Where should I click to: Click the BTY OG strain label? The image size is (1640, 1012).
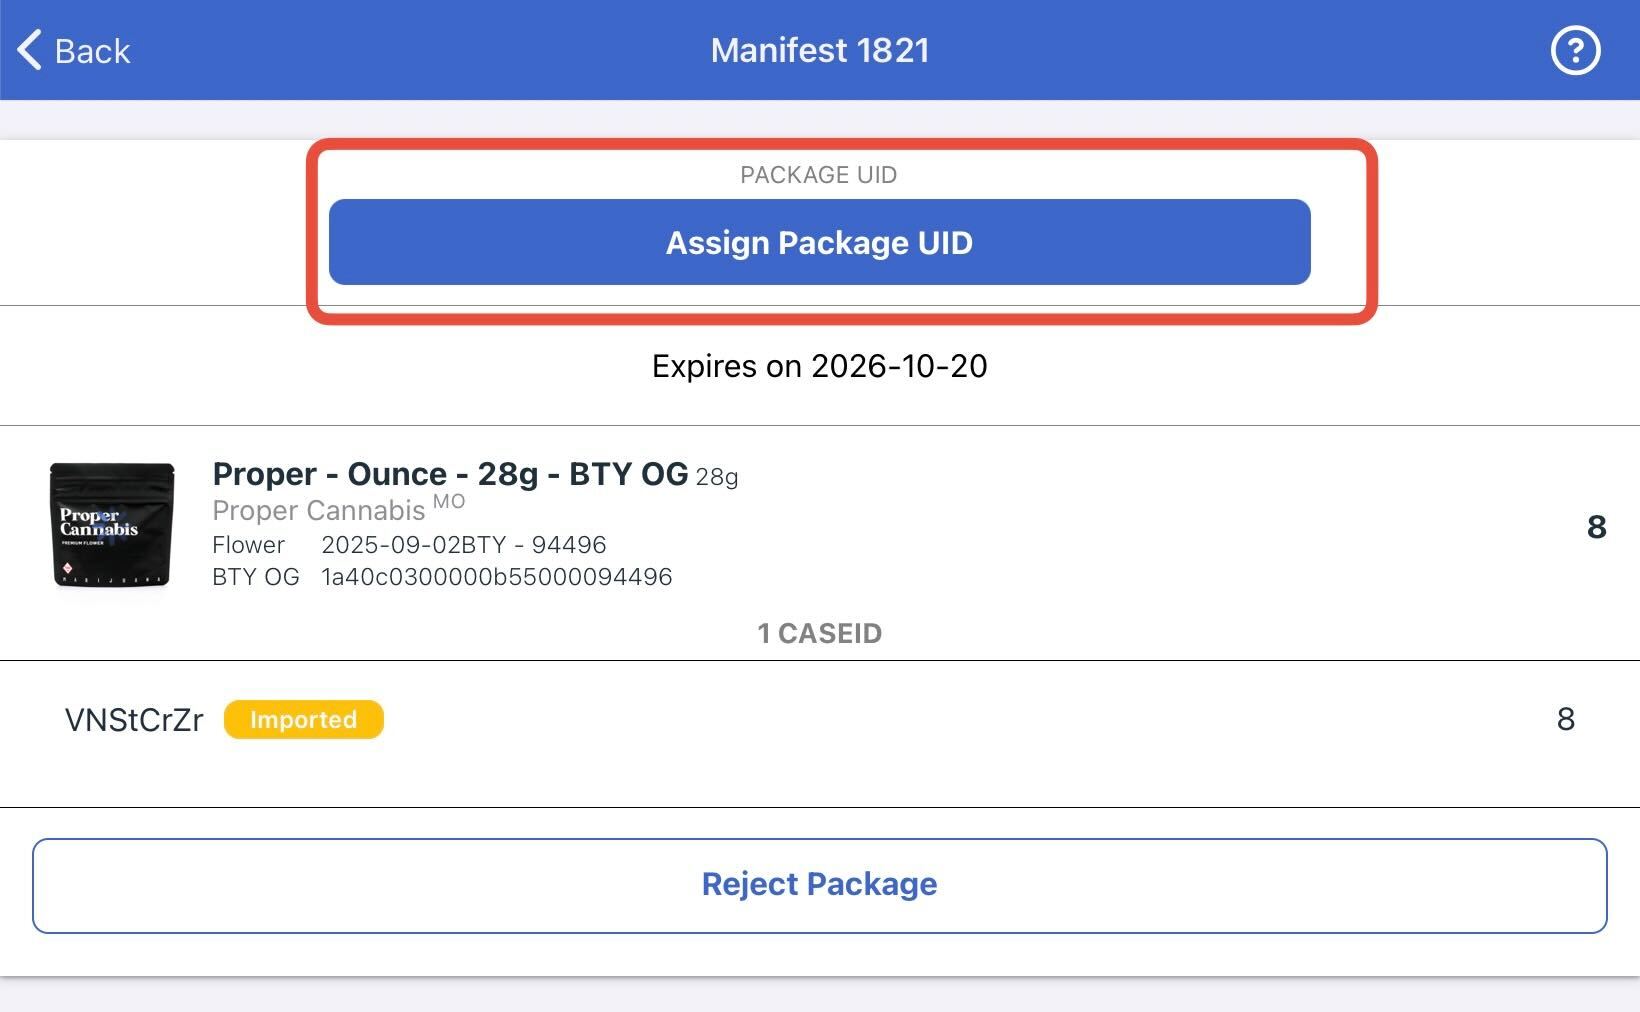[x=254, y=577]
